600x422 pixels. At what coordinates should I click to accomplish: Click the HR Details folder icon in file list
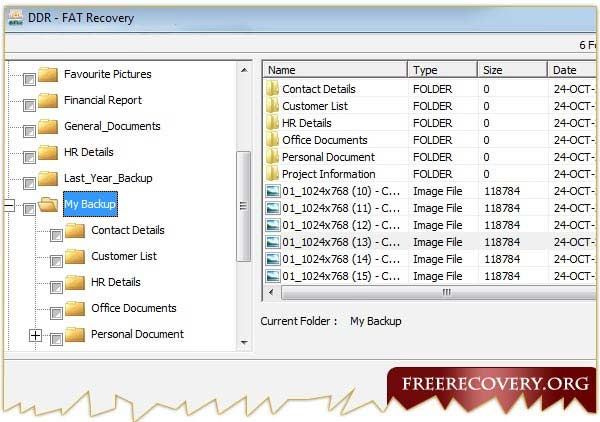272,123
